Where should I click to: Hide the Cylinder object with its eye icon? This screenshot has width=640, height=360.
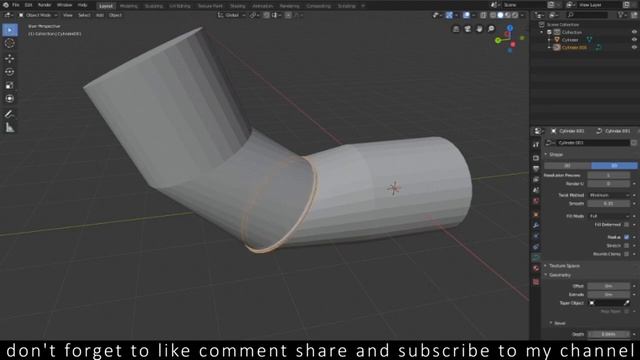click(x=634, y=40)
